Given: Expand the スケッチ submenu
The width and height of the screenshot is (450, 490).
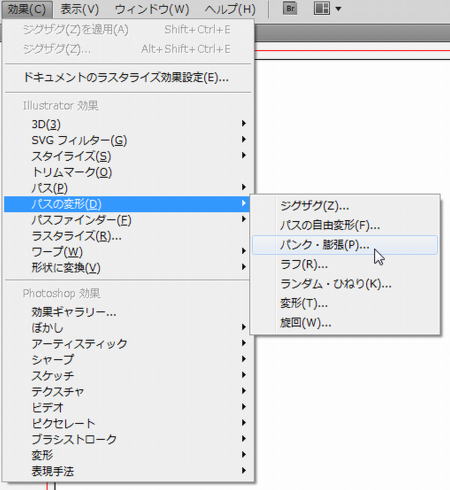Looking at the screenshot, I should (x=128, y=376).
